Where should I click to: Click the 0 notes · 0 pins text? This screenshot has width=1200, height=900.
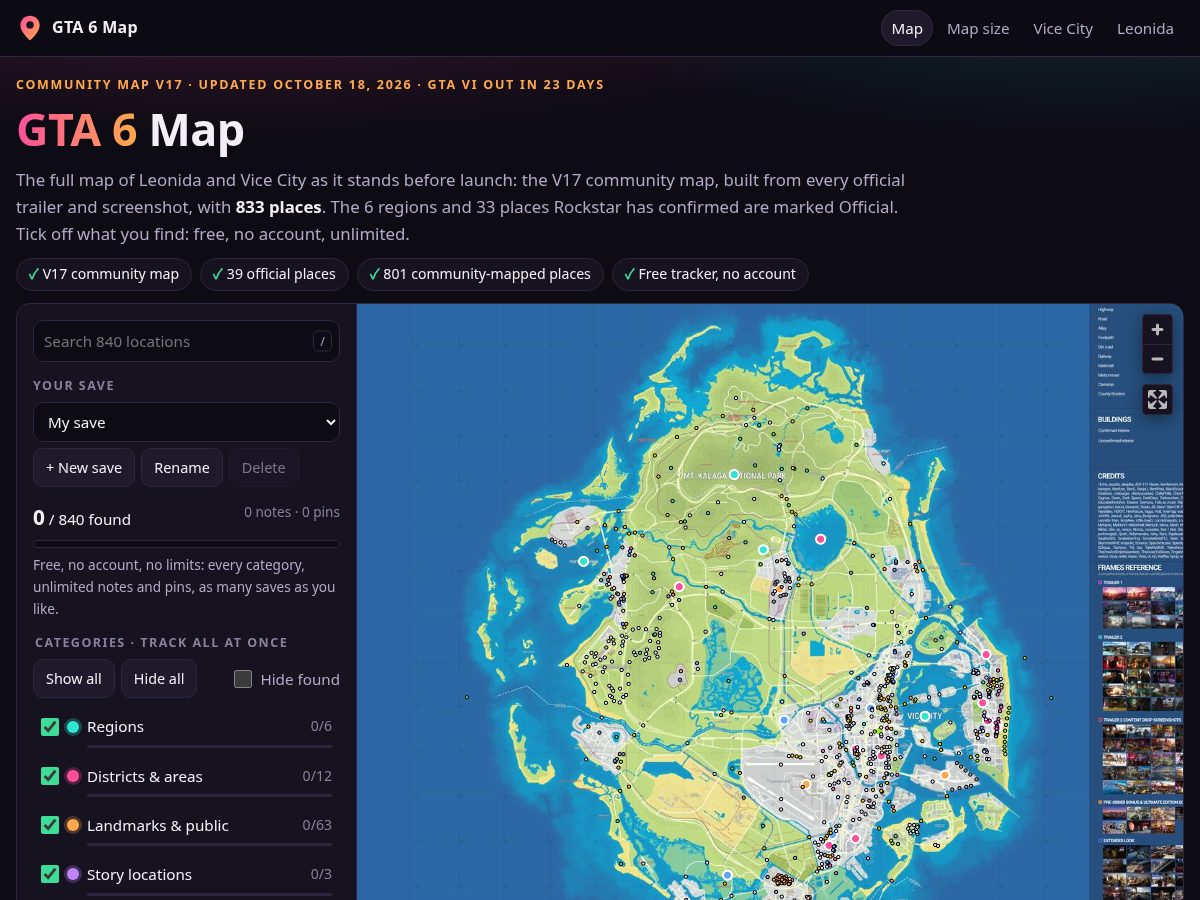(292, 512)
